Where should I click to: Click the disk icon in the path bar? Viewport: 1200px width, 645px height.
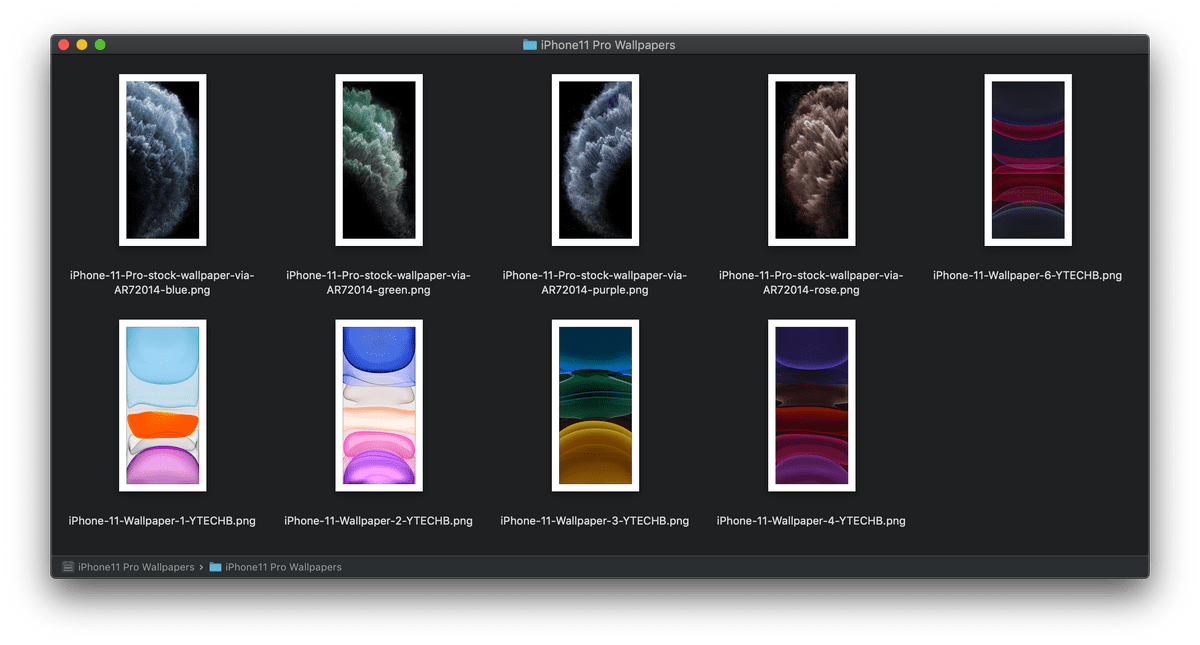pos(68,567)
